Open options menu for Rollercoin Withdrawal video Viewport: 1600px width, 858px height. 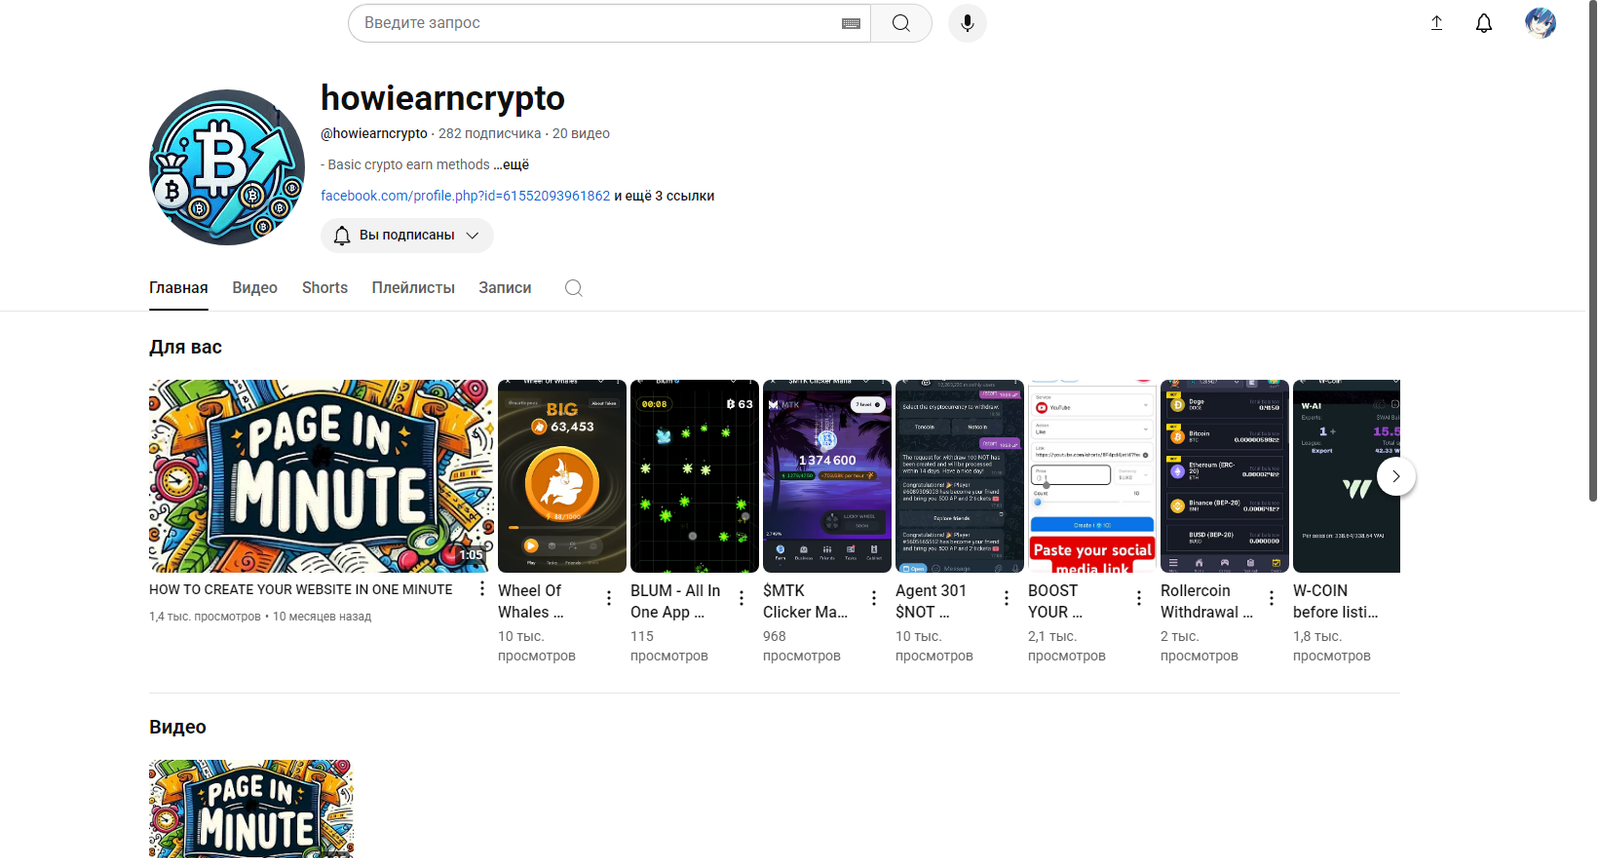point(1271,598)
